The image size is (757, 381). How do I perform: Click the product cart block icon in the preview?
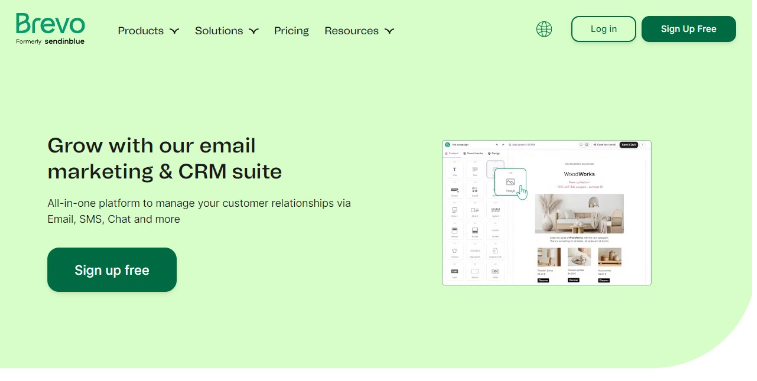click(x=454, y=252)
